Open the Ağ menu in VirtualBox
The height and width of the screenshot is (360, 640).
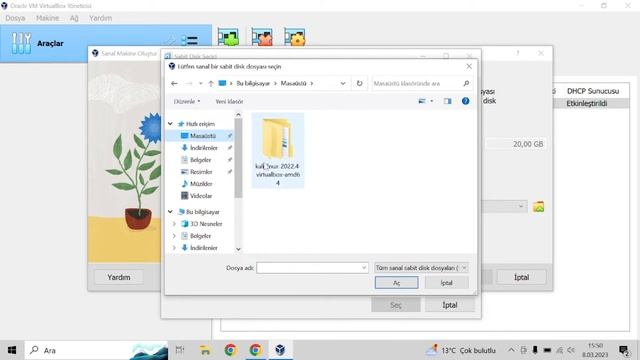[x=74, y=18]
